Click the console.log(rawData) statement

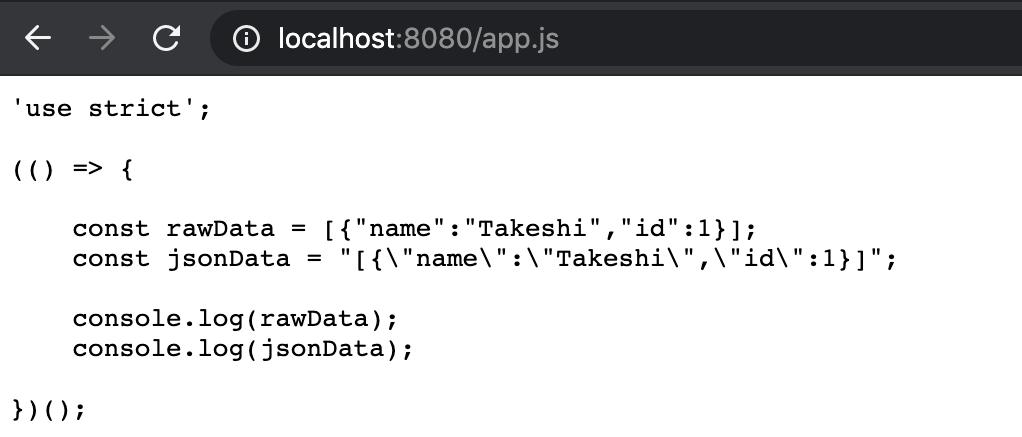235,319
